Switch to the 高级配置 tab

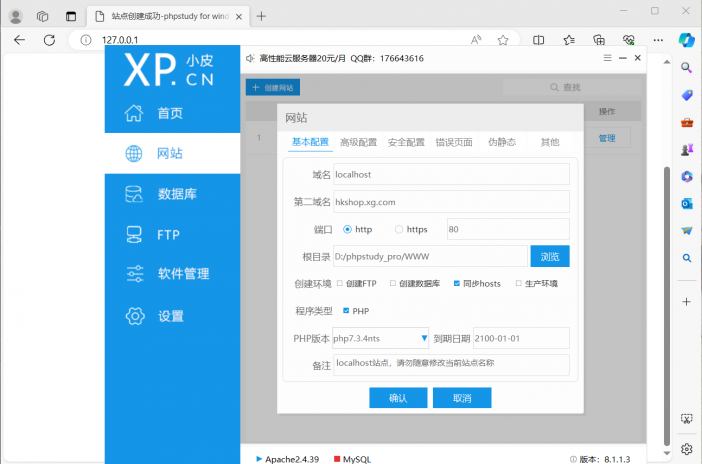click(358, 142)
